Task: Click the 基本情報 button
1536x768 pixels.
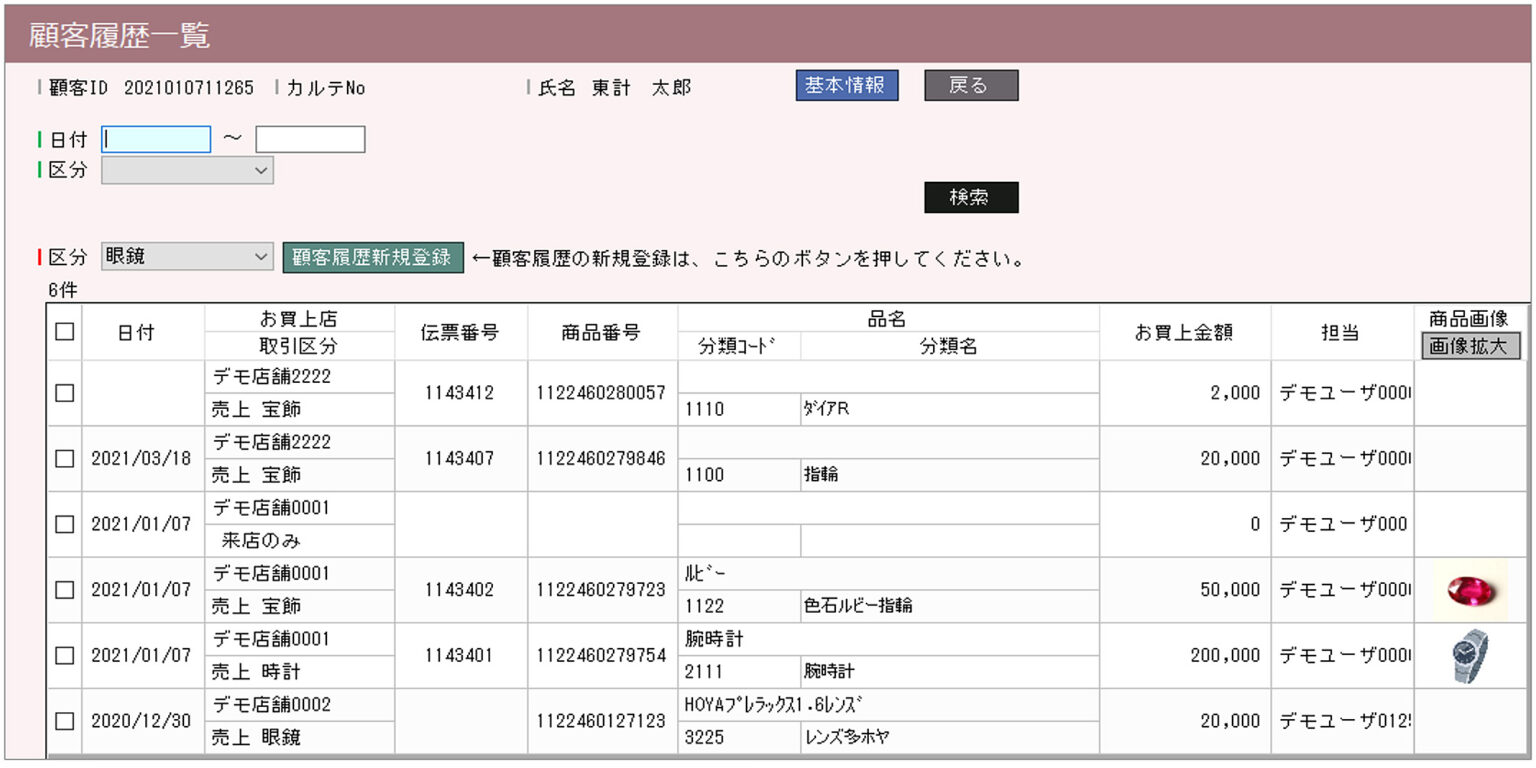Action: pos(846,86)
